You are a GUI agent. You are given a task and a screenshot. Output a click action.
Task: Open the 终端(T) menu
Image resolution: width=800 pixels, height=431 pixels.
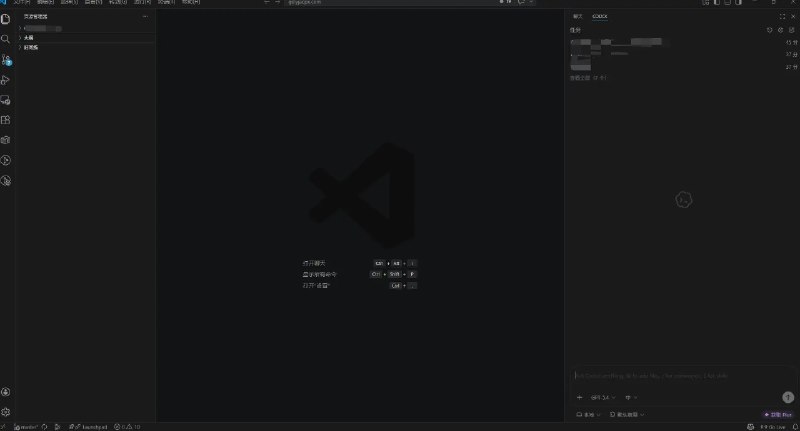(166, 2)
